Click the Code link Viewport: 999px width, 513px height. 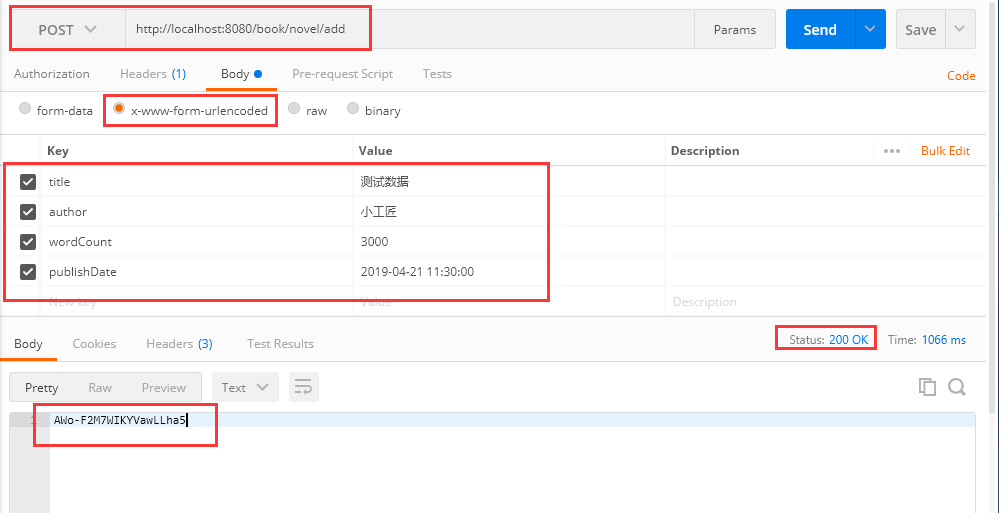tap(961, 76)
